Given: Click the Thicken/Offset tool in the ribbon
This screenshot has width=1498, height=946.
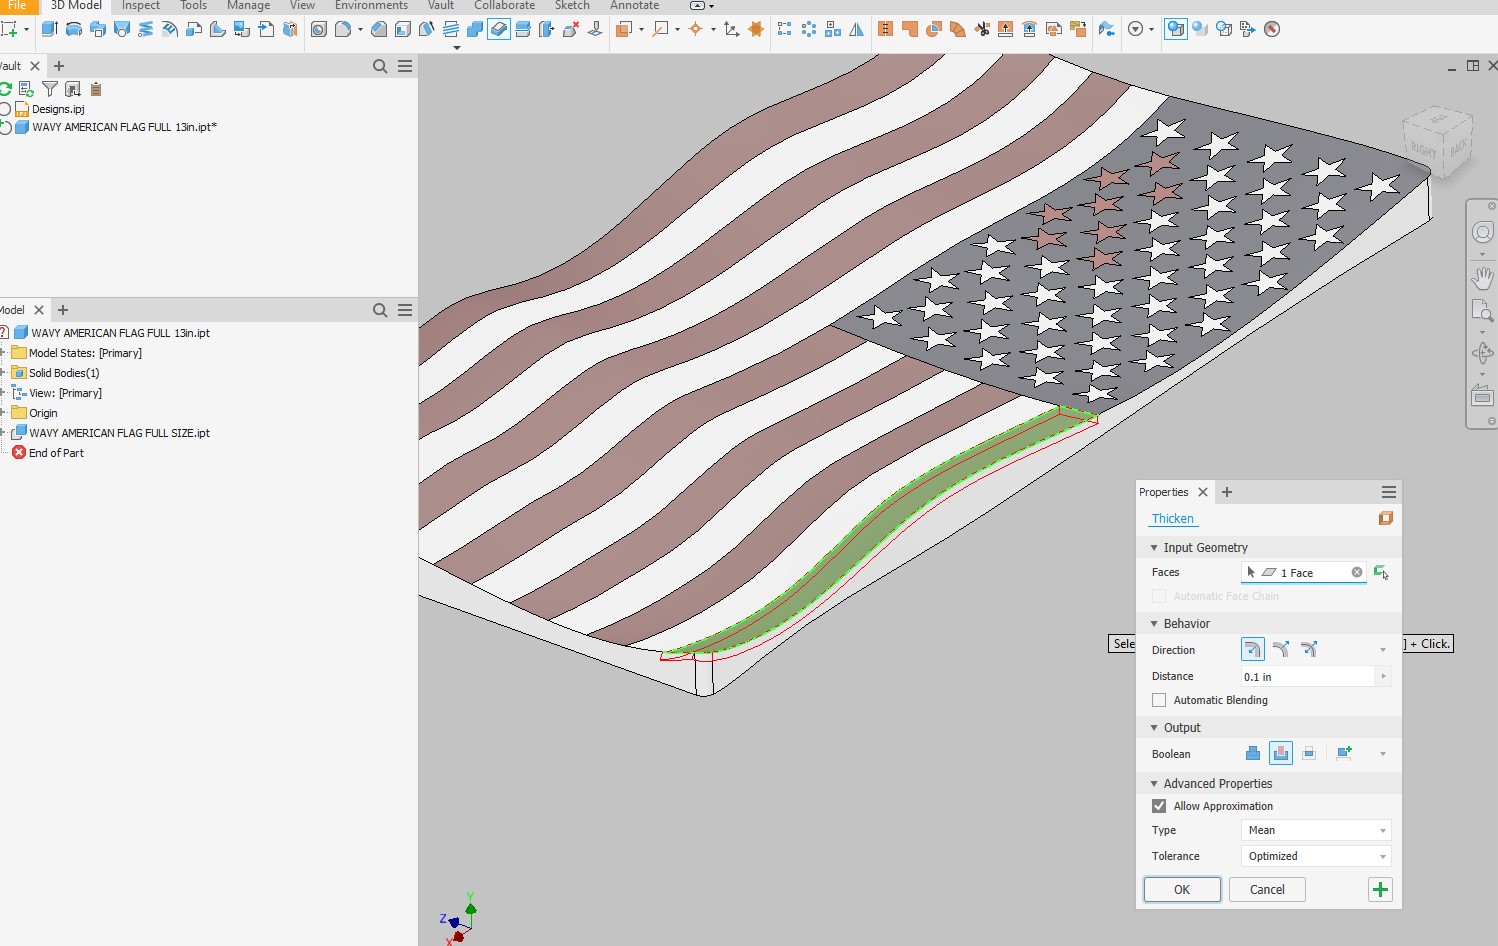Looking at the screenshot, I should point(498,29).
